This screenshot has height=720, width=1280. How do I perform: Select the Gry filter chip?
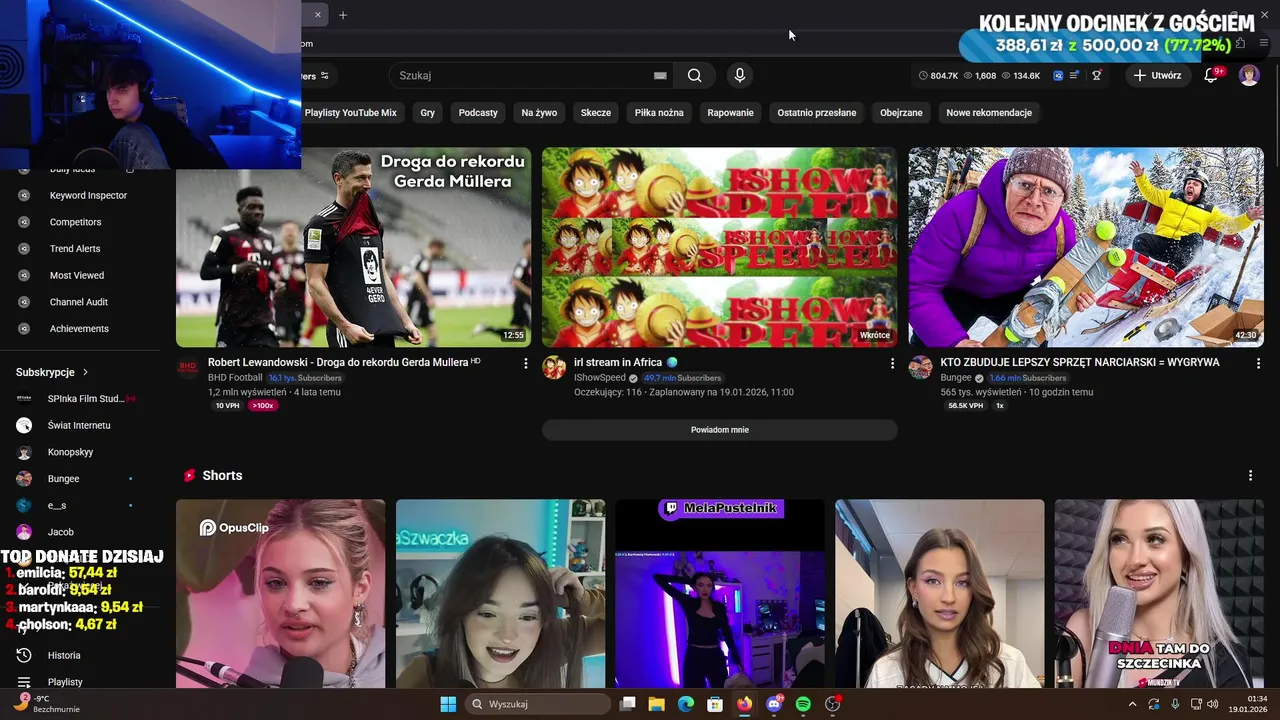click(428, 113)
